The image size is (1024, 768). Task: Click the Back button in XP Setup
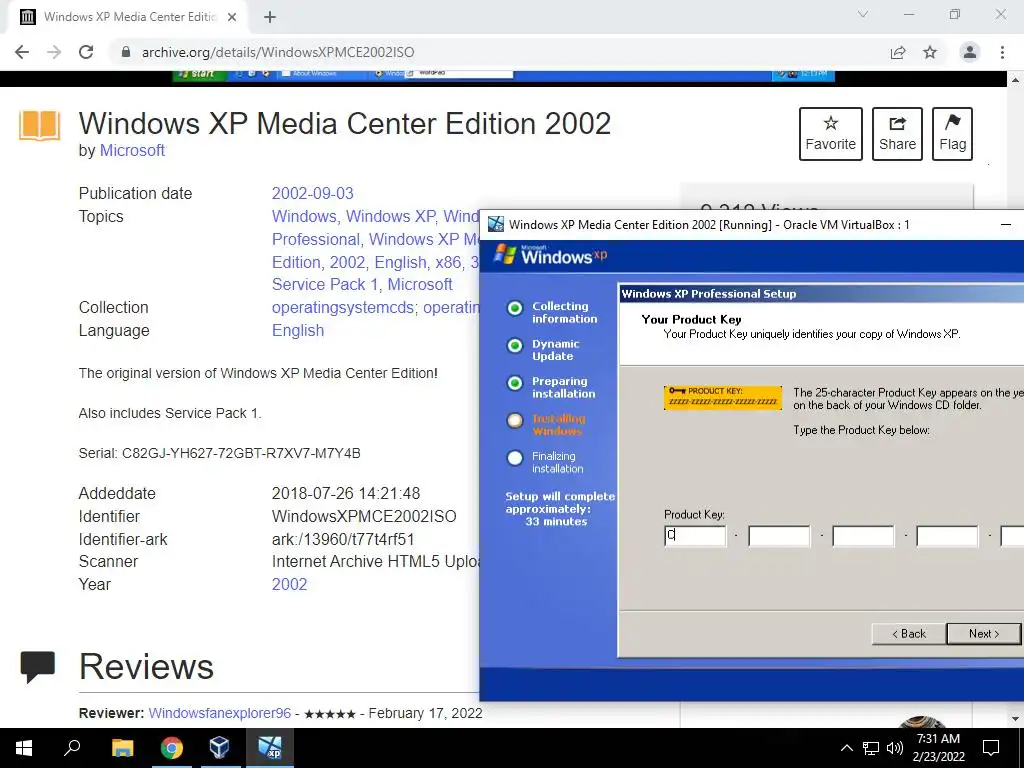(x=909, y=633)
